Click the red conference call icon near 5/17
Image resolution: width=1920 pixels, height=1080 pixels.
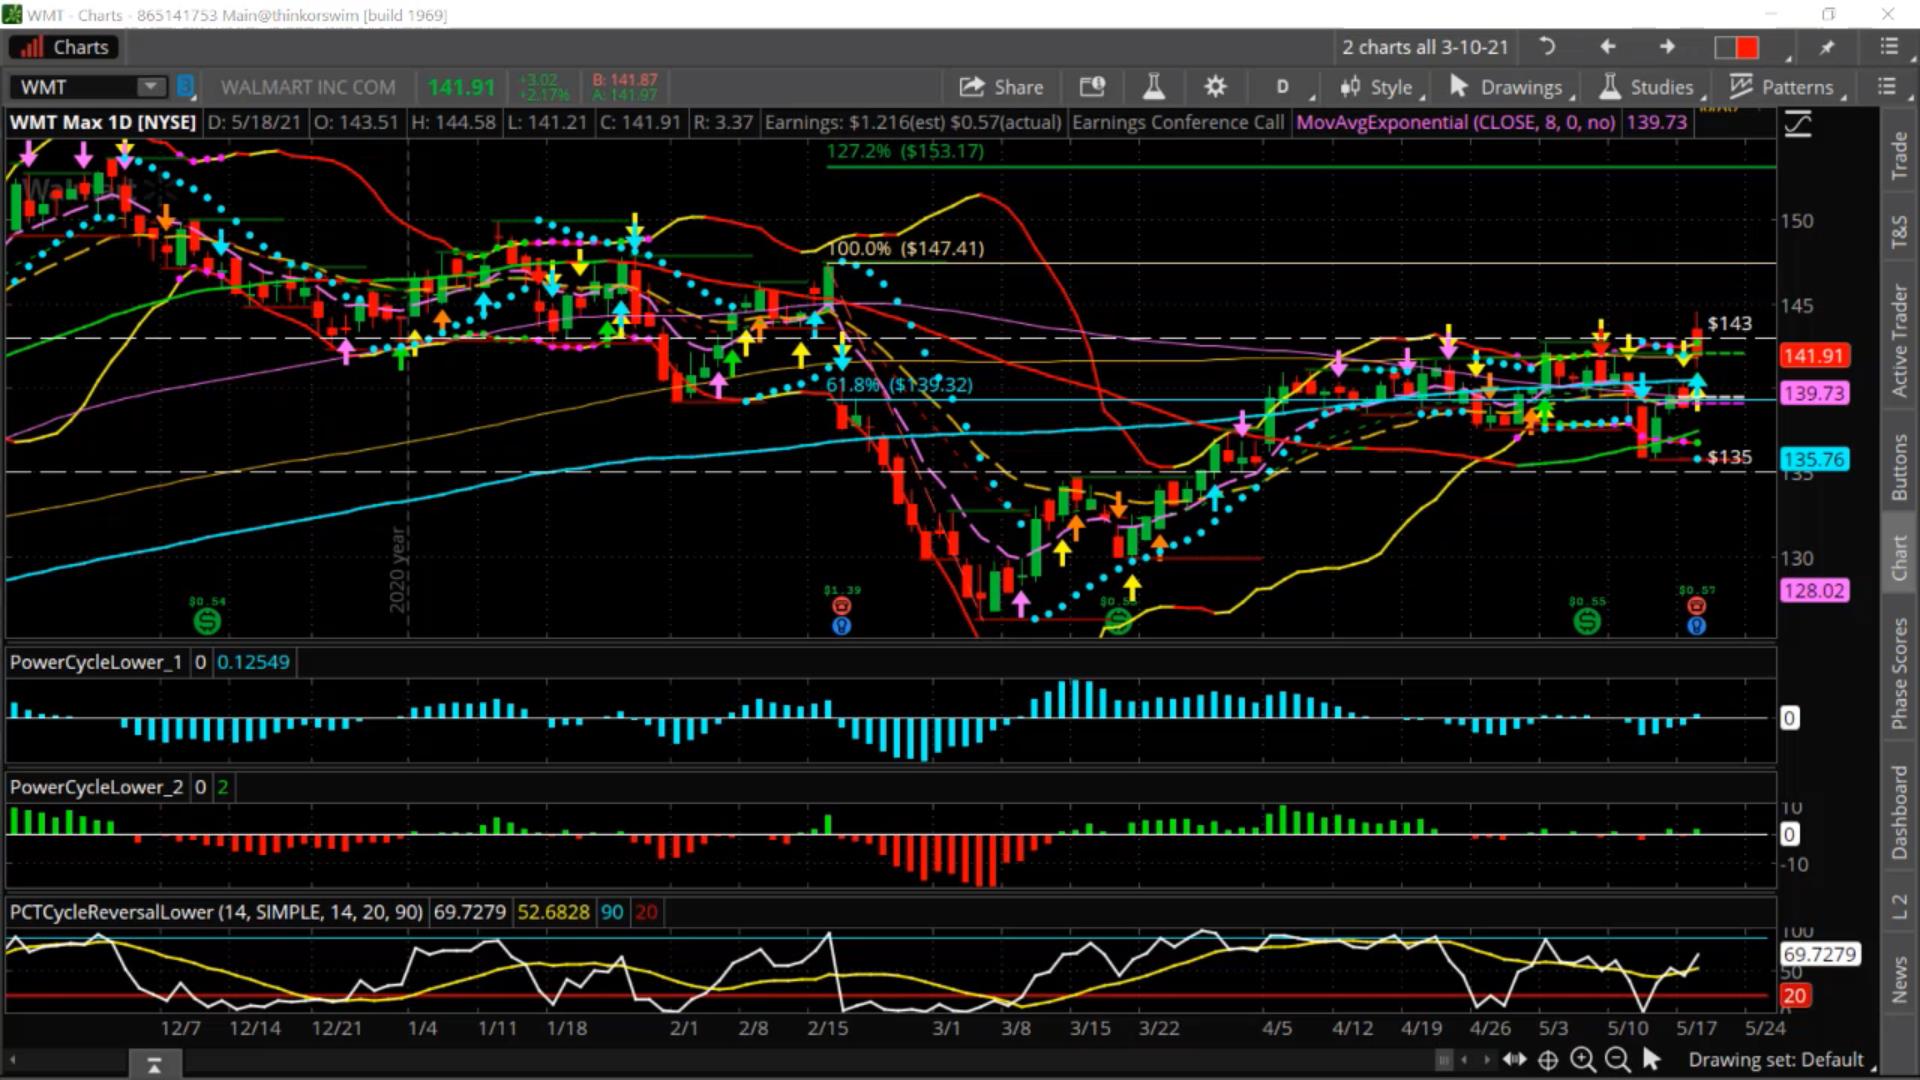[1696, 606]
